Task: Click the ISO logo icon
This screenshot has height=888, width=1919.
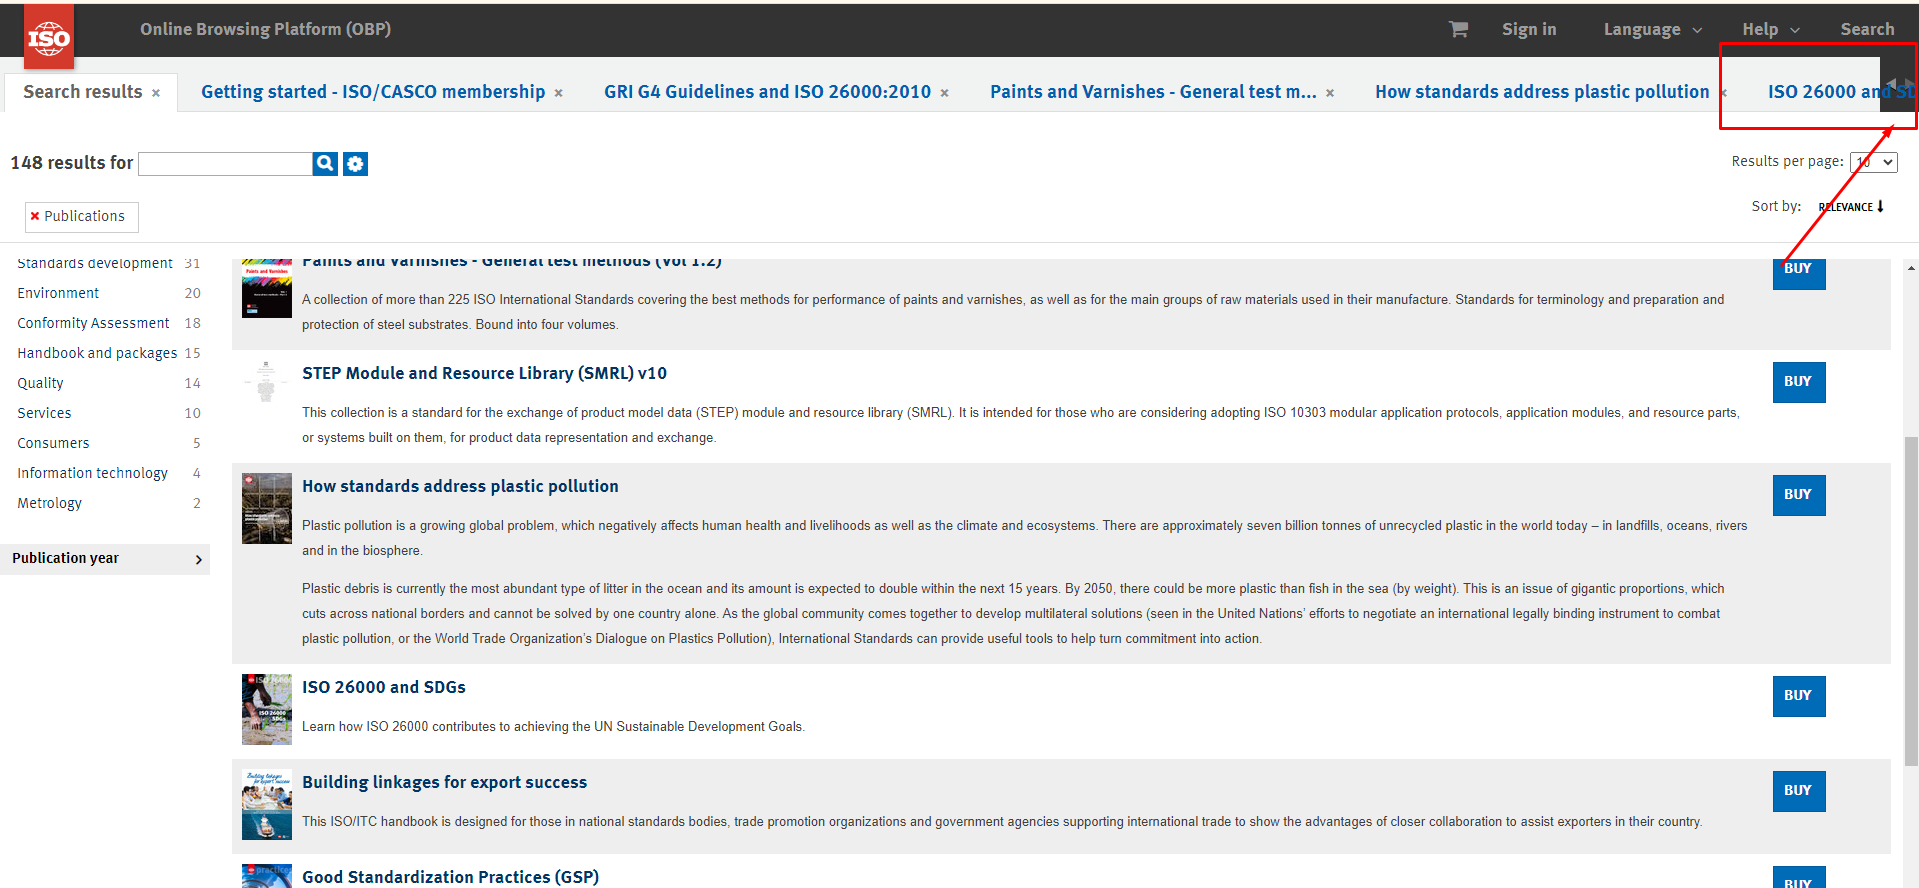Action: point(49,39)
